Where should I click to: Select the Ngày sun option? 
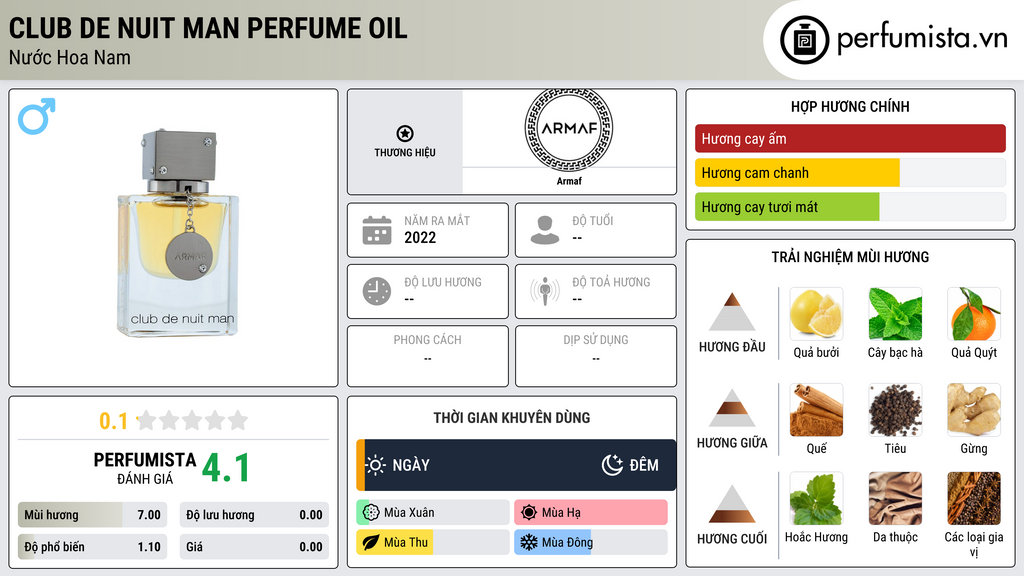click(398, 465)
